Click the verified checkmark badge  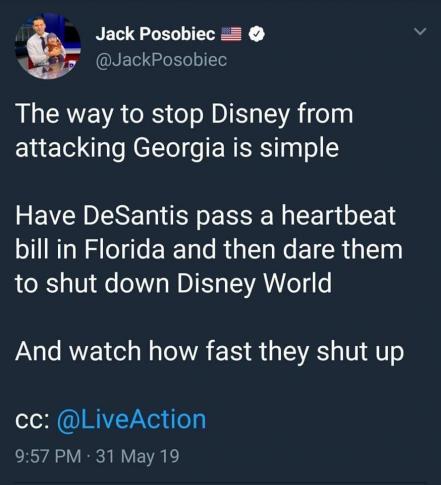tap(257, 34)
